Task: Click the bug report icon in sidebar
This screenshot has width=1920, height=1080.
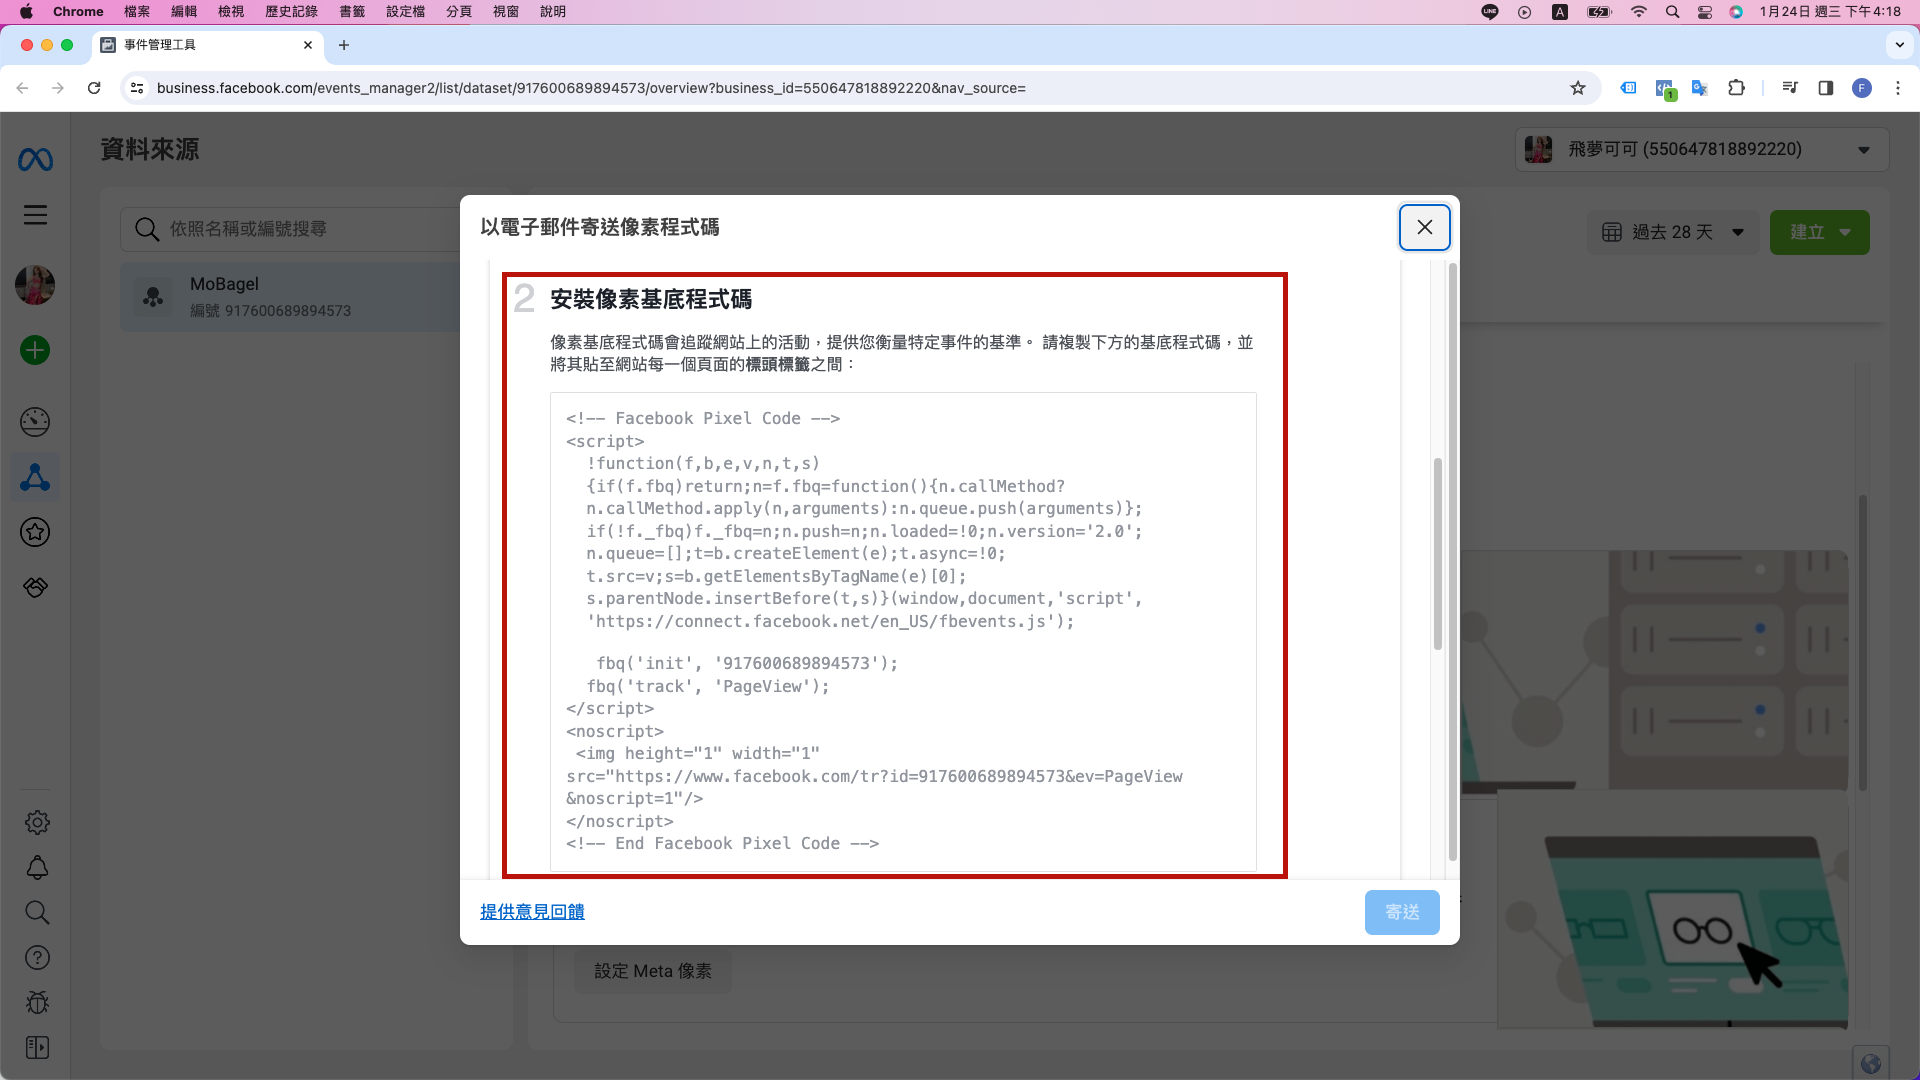Action: coord(37,1002)
